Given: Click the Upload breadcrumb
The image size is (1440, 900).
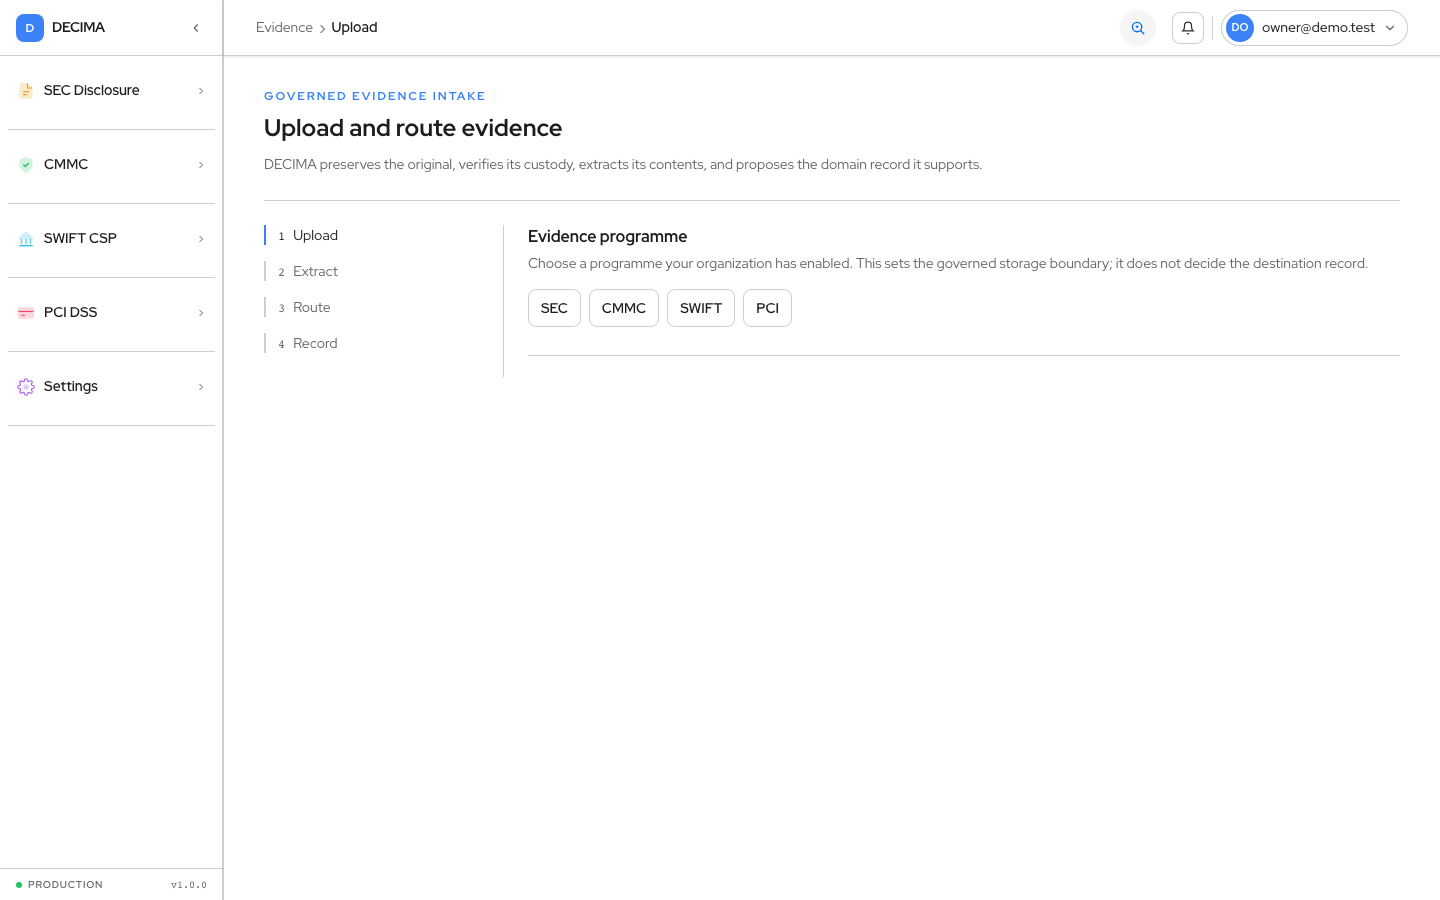Looking at the screenshot, I should pos(354,28).
